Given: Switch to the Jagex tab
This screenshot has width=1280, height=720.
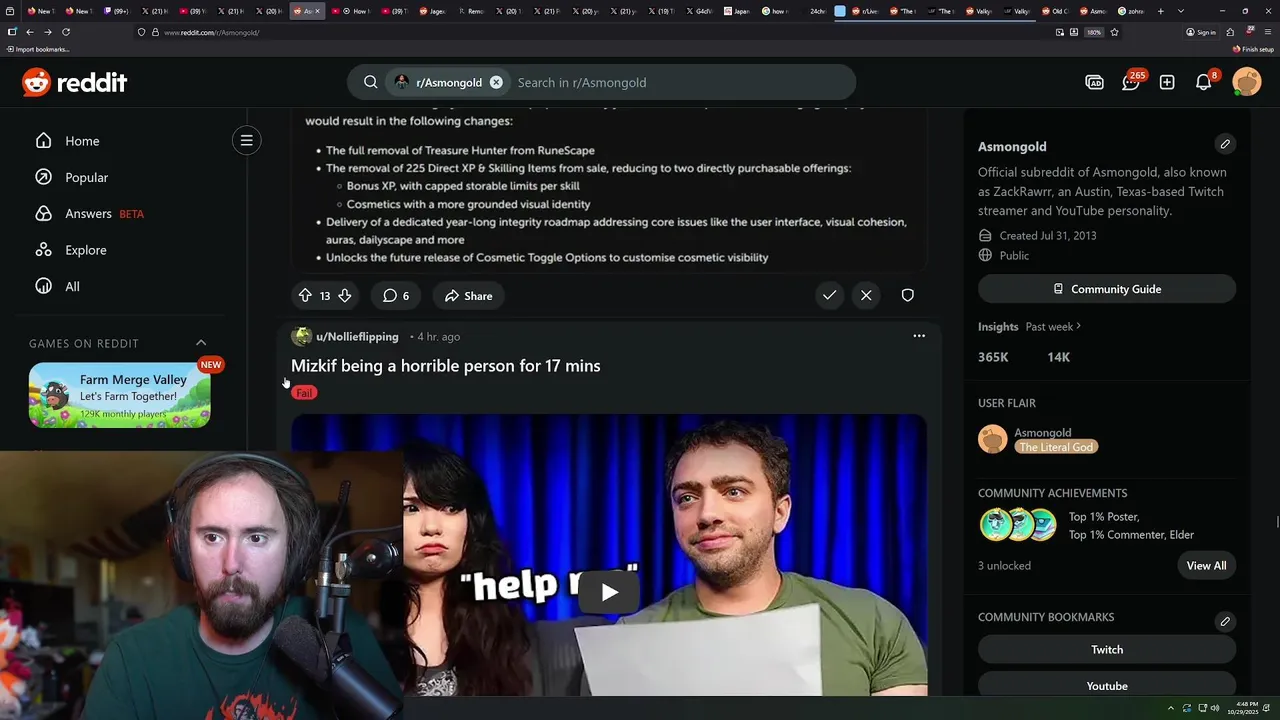Looking at the screenshot, I should tap(431, 11).
